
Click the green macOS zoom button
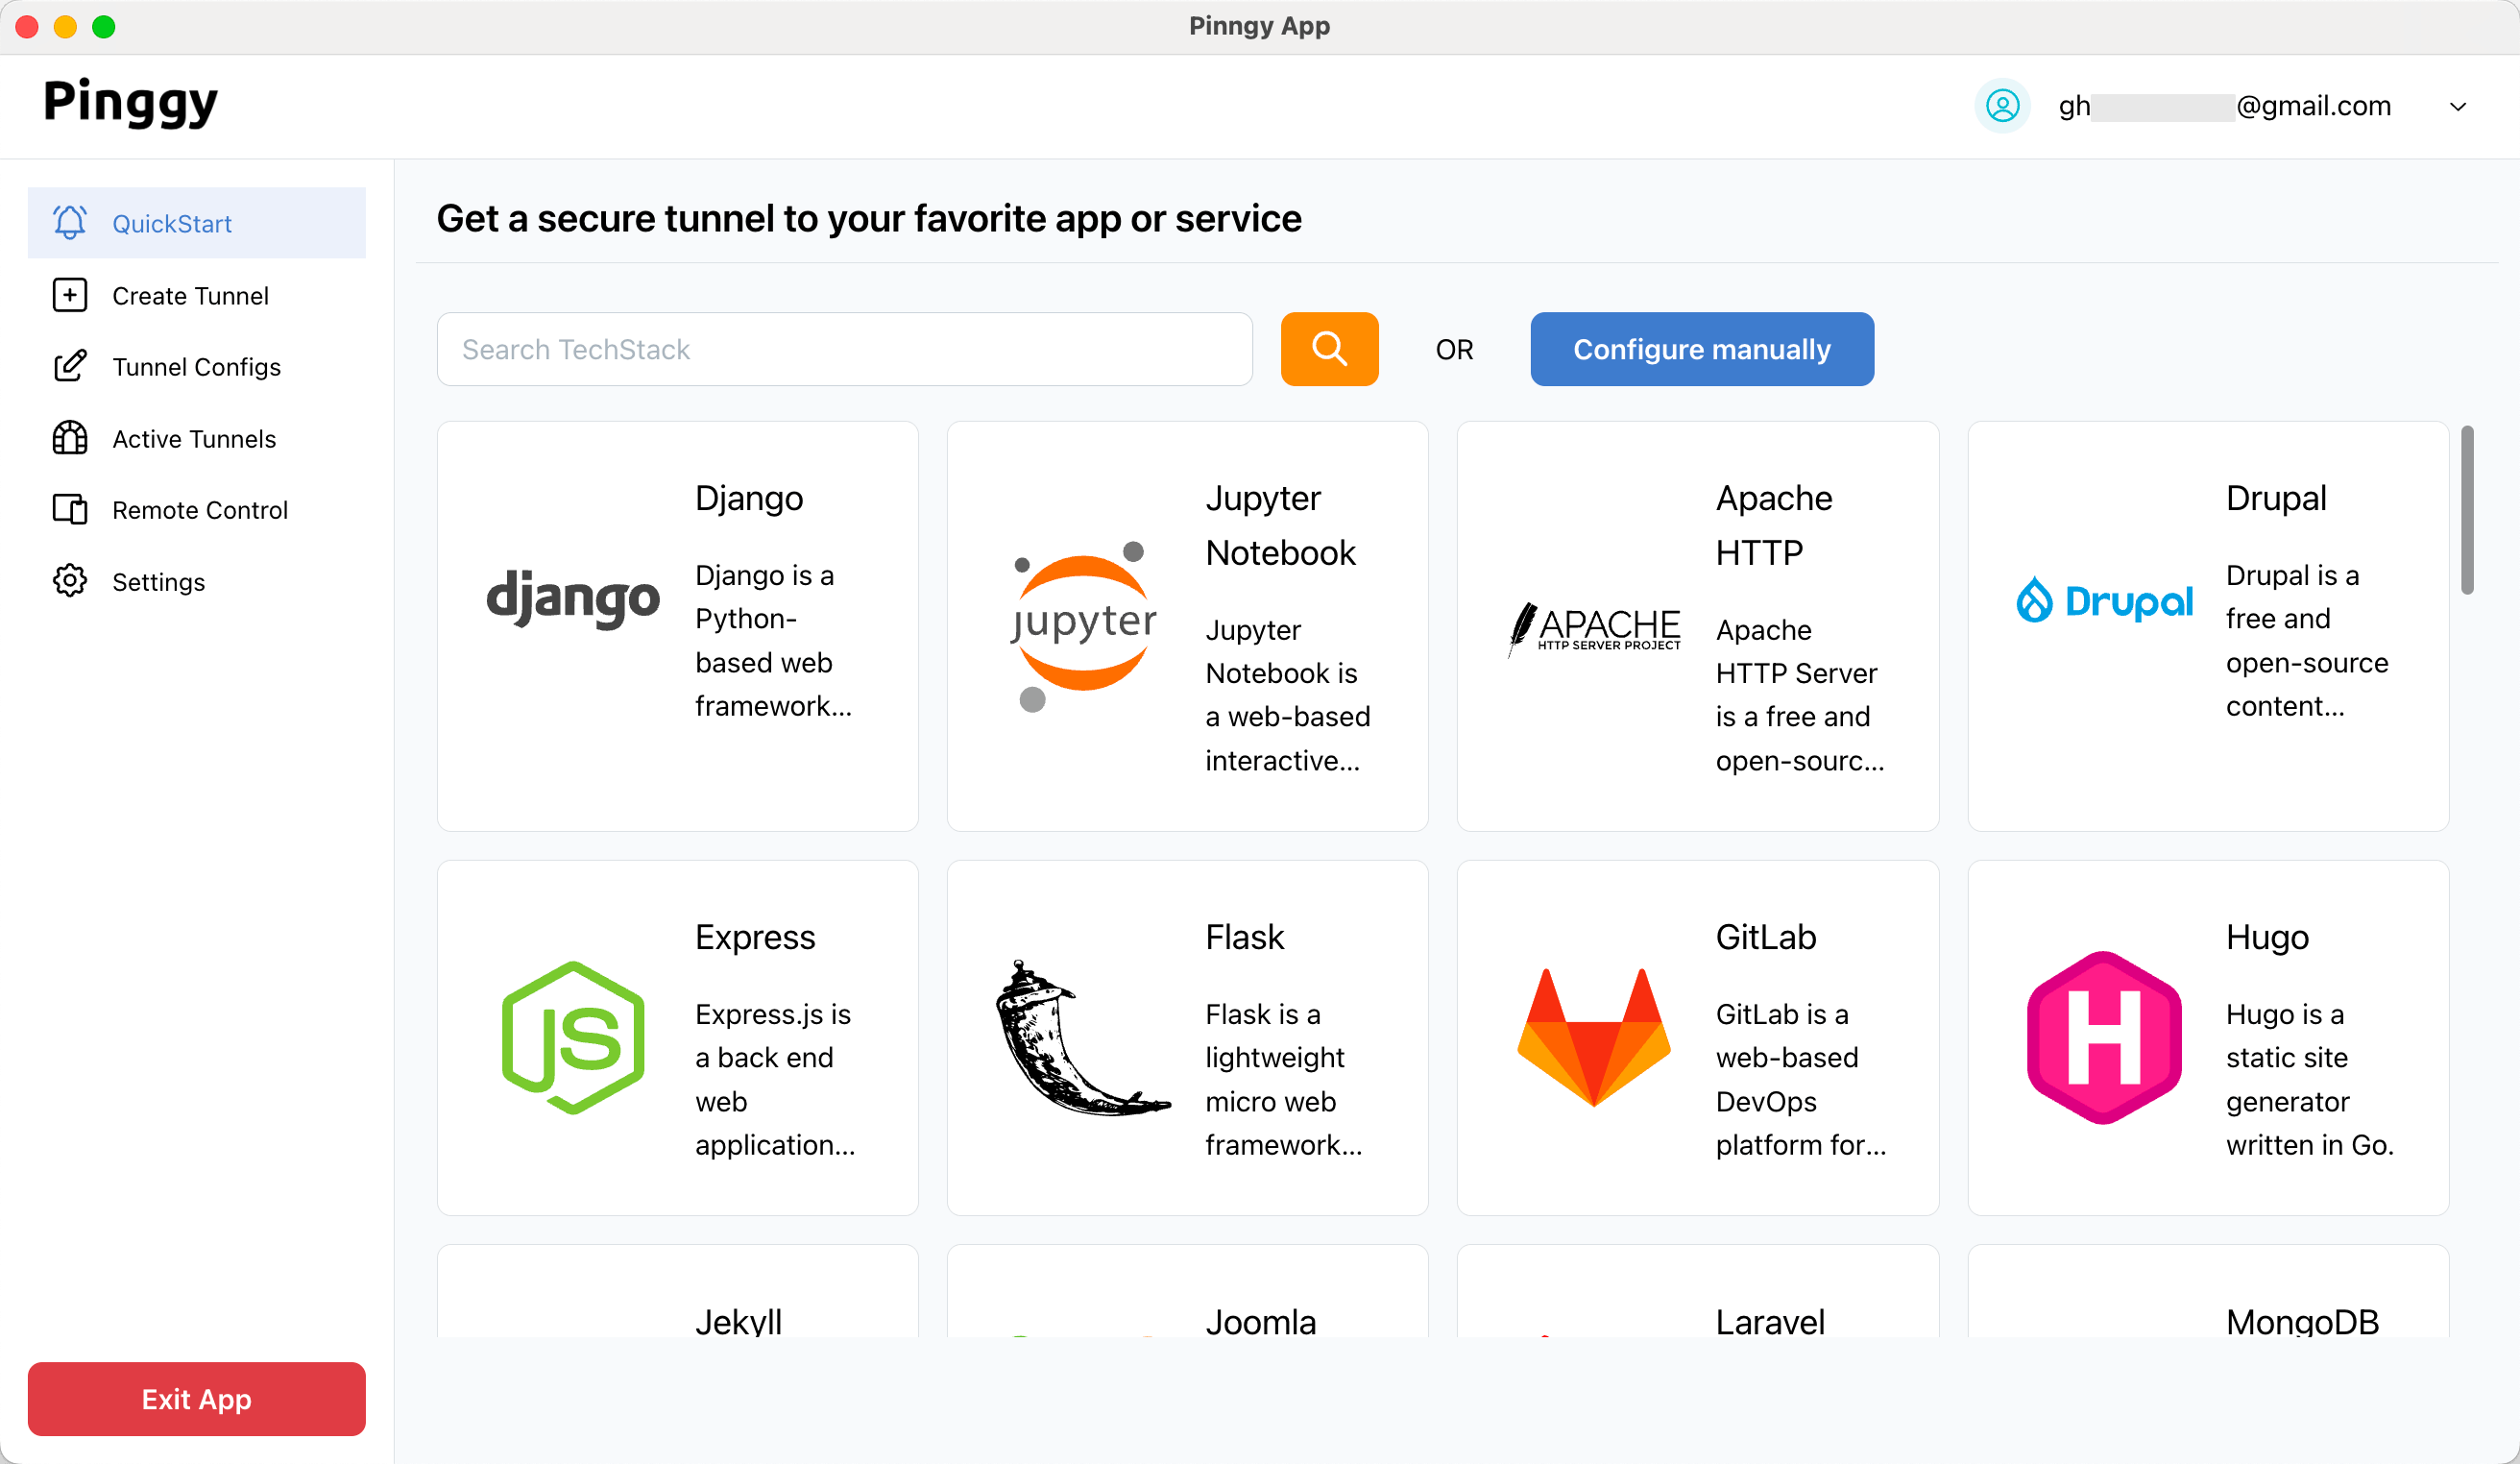coord(104,26)
